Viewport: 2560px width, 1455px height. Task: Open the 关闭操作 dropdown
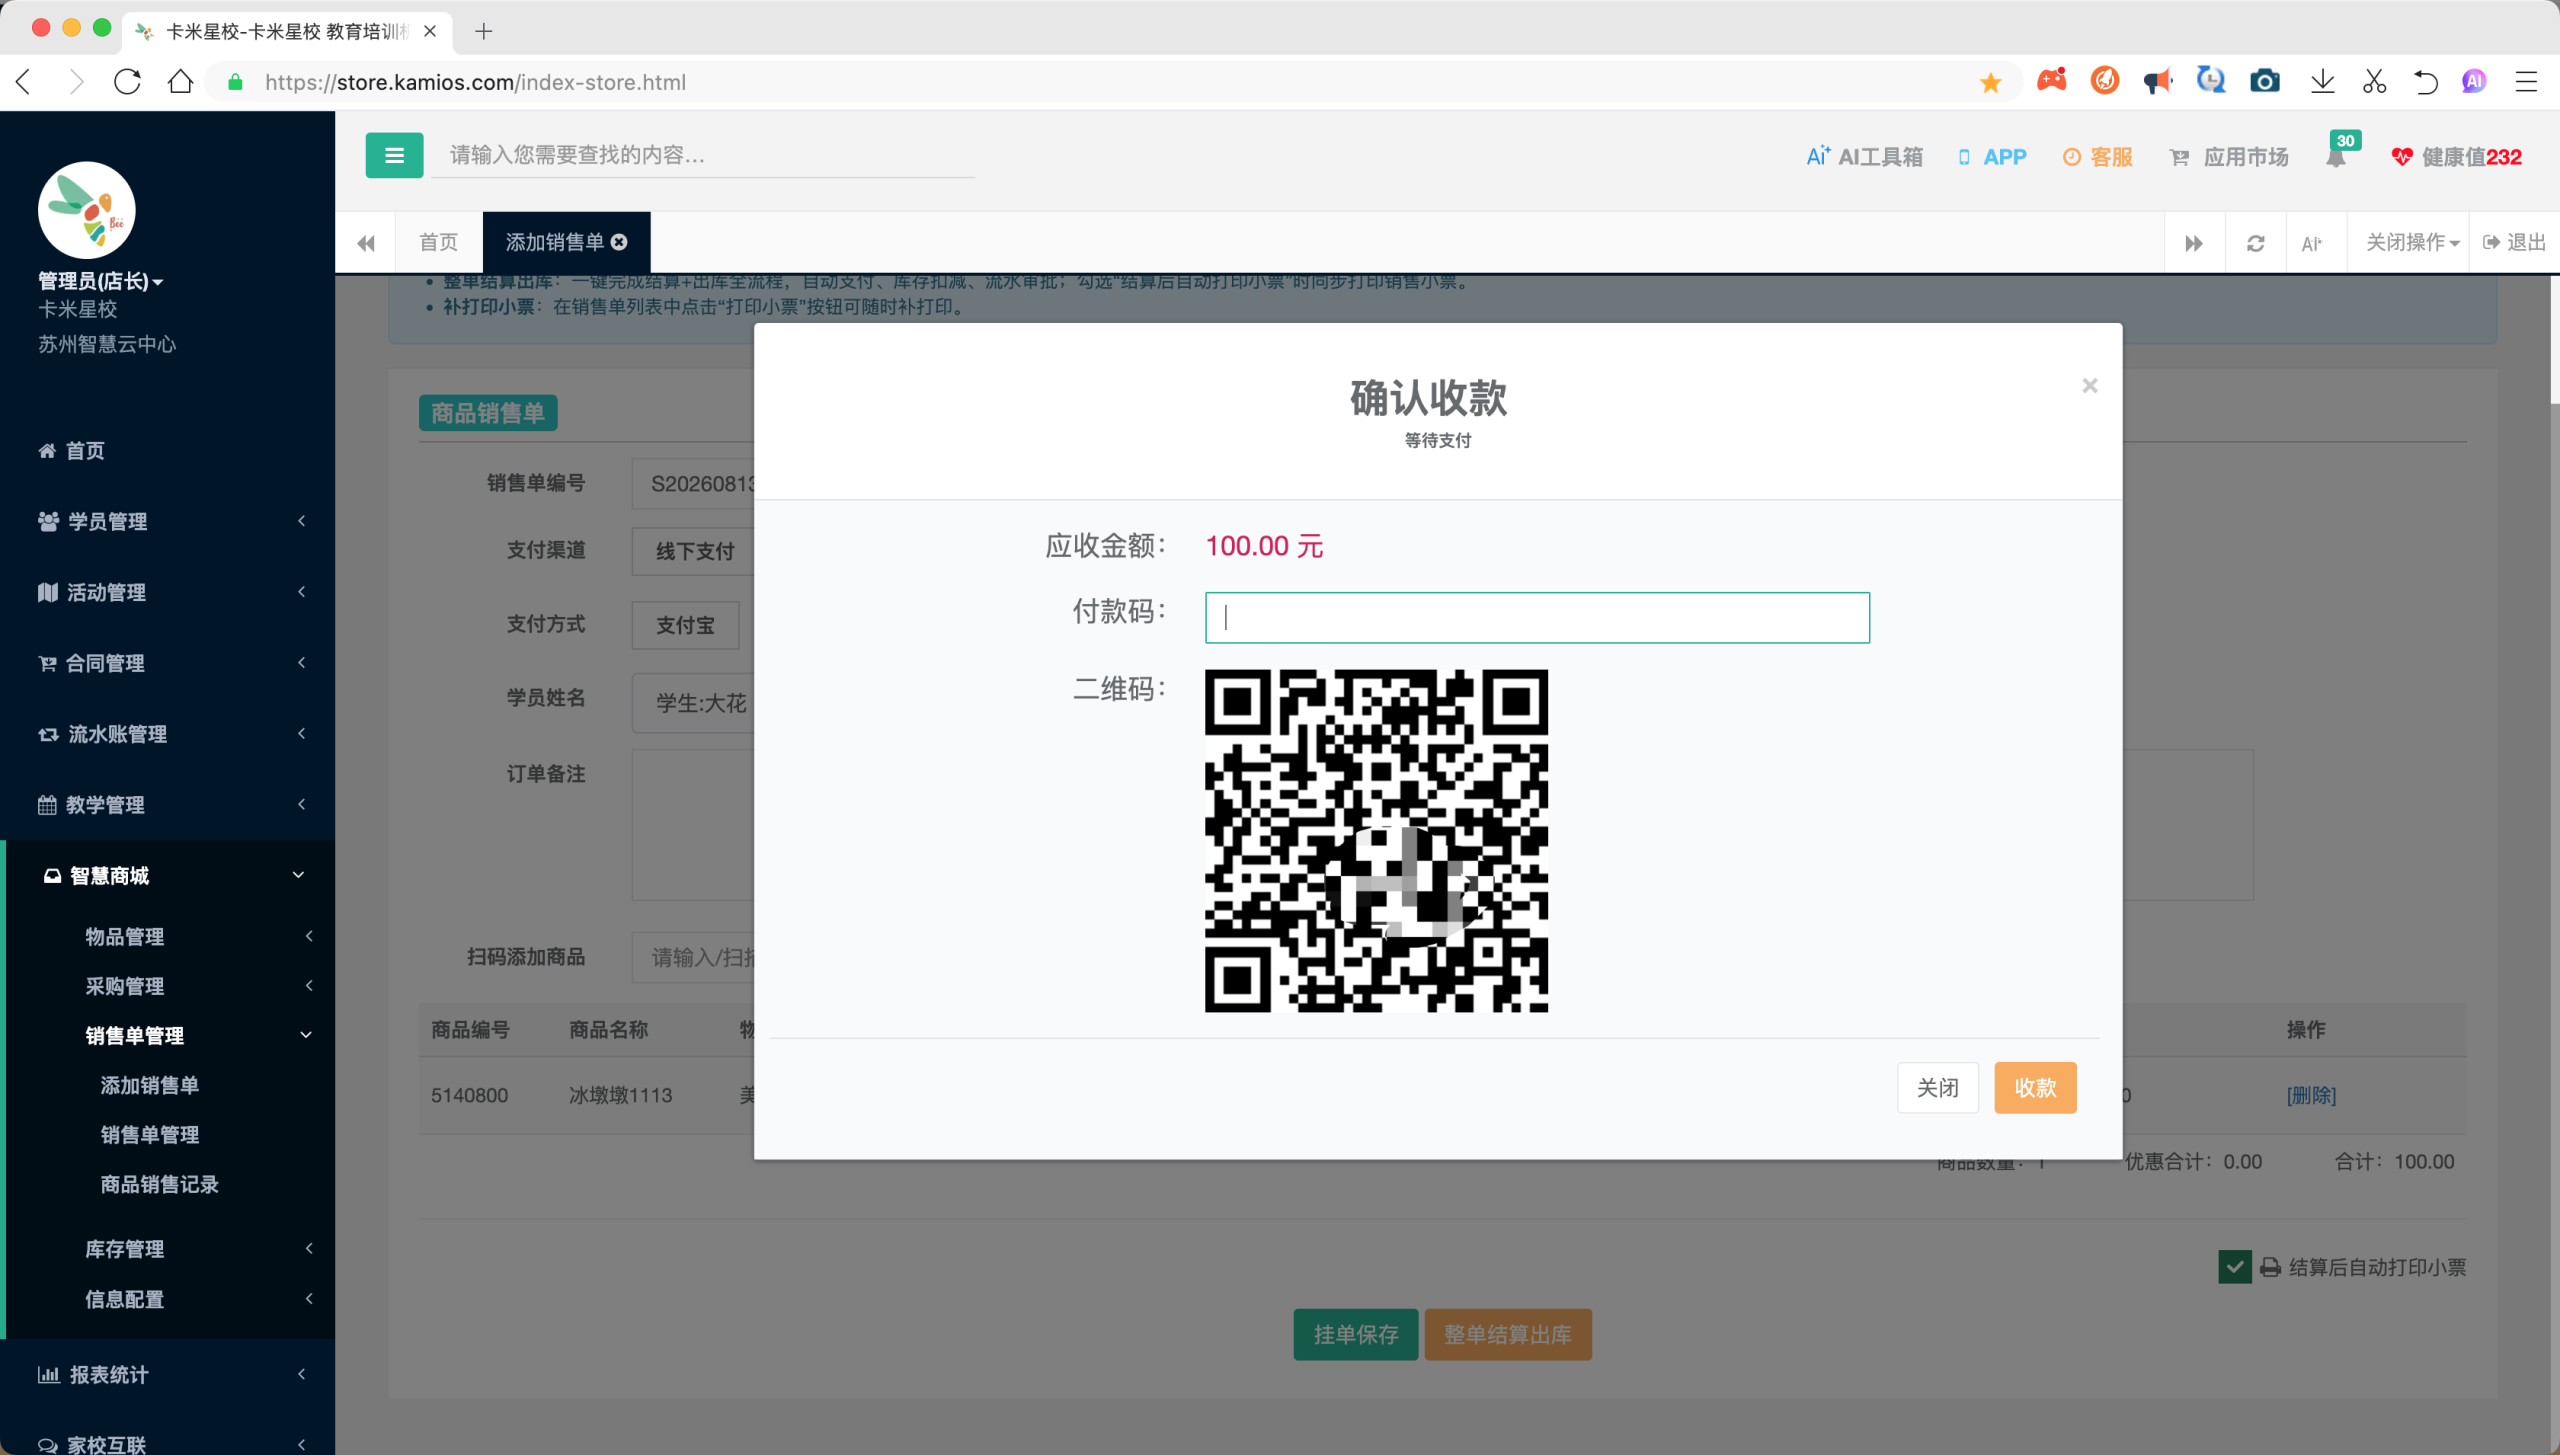(2412, 243)
